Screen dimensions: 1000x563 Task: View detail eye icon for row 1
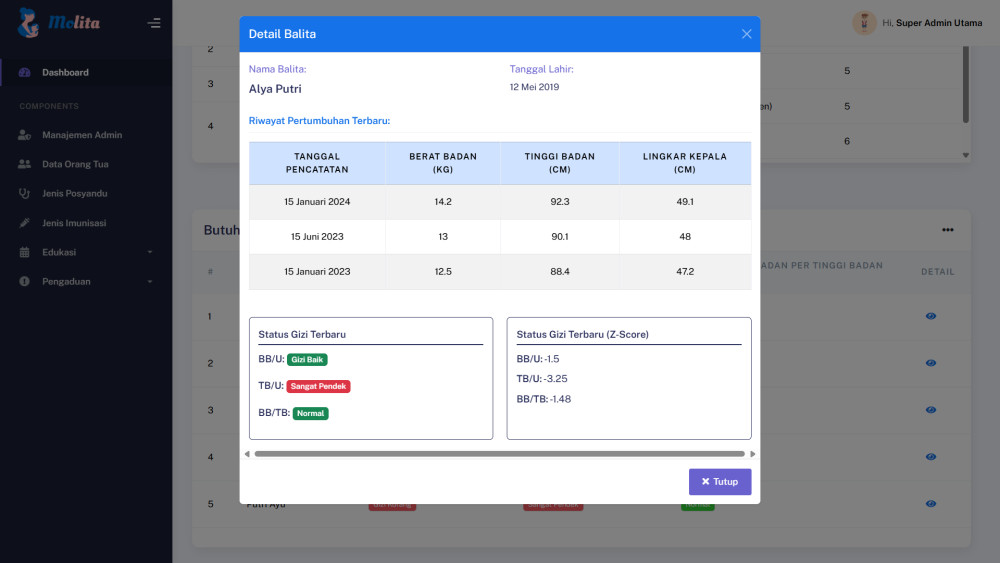(930, 316)
